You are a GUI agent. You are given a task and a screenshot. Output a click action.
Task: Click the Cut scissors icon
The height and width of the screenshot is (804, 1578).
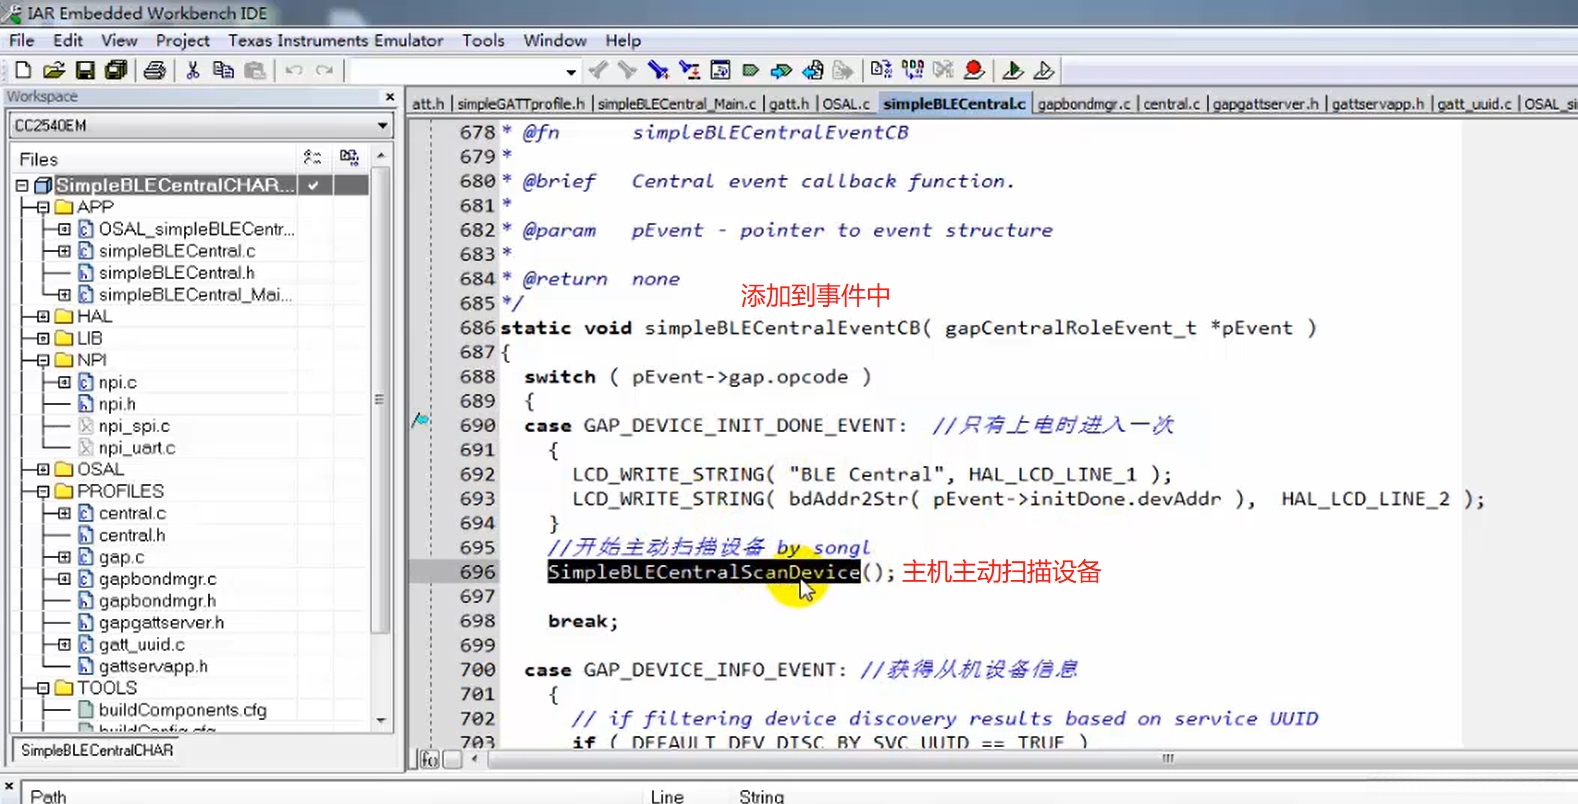pyautogui.click(x=193, y=70)
